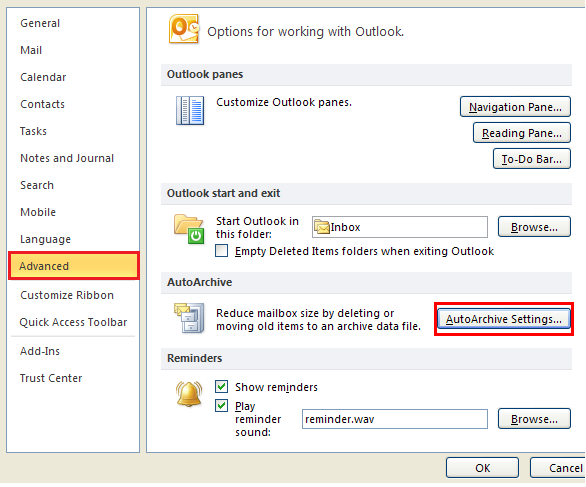Open the Mail options category
This screenshot has width=586, height=487.
pos(31,50)
